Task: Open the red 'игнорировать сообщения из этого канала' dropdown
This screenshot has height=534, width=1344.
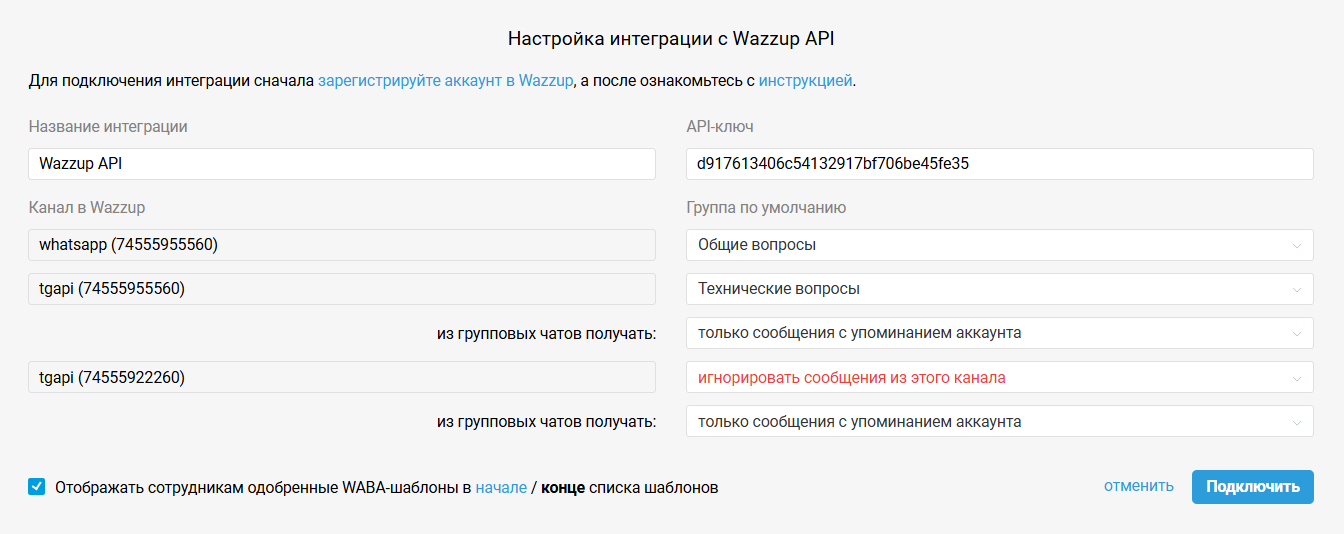Action: click(1000, 377)
